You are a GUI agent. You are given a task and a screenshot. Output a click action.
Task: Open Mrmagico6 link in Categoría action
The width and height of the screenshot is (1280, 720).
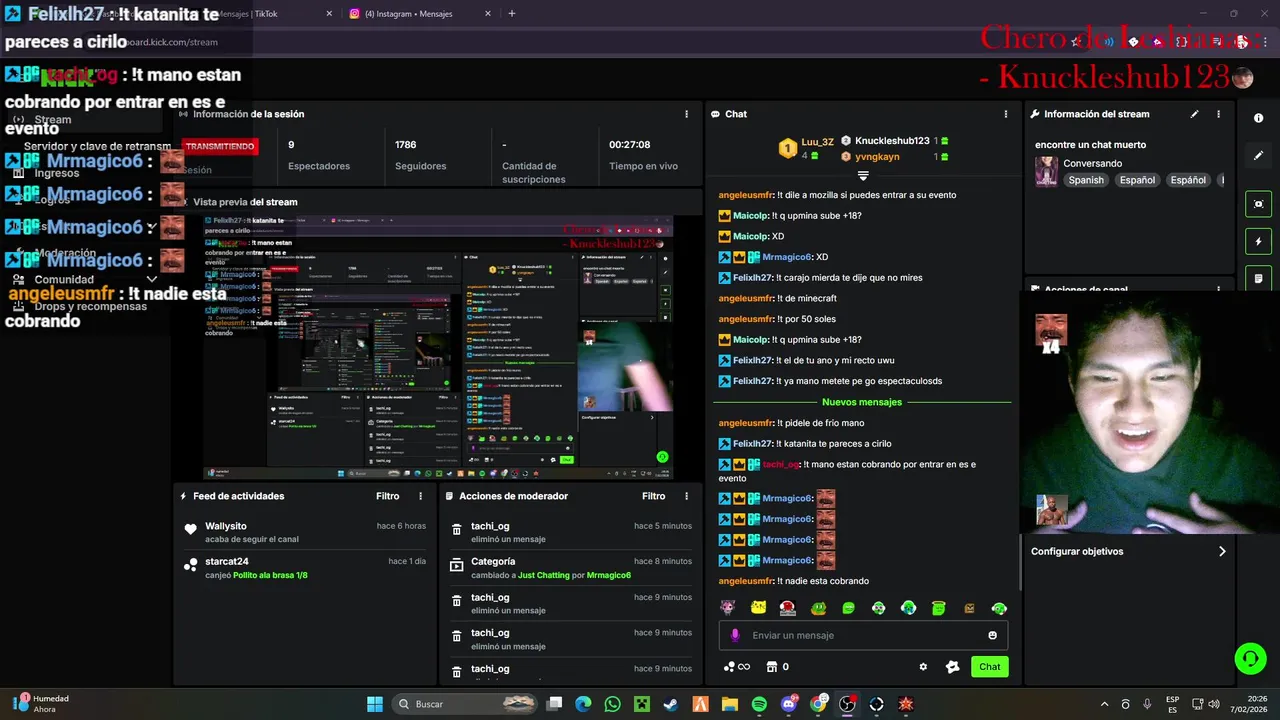point(608,575)
